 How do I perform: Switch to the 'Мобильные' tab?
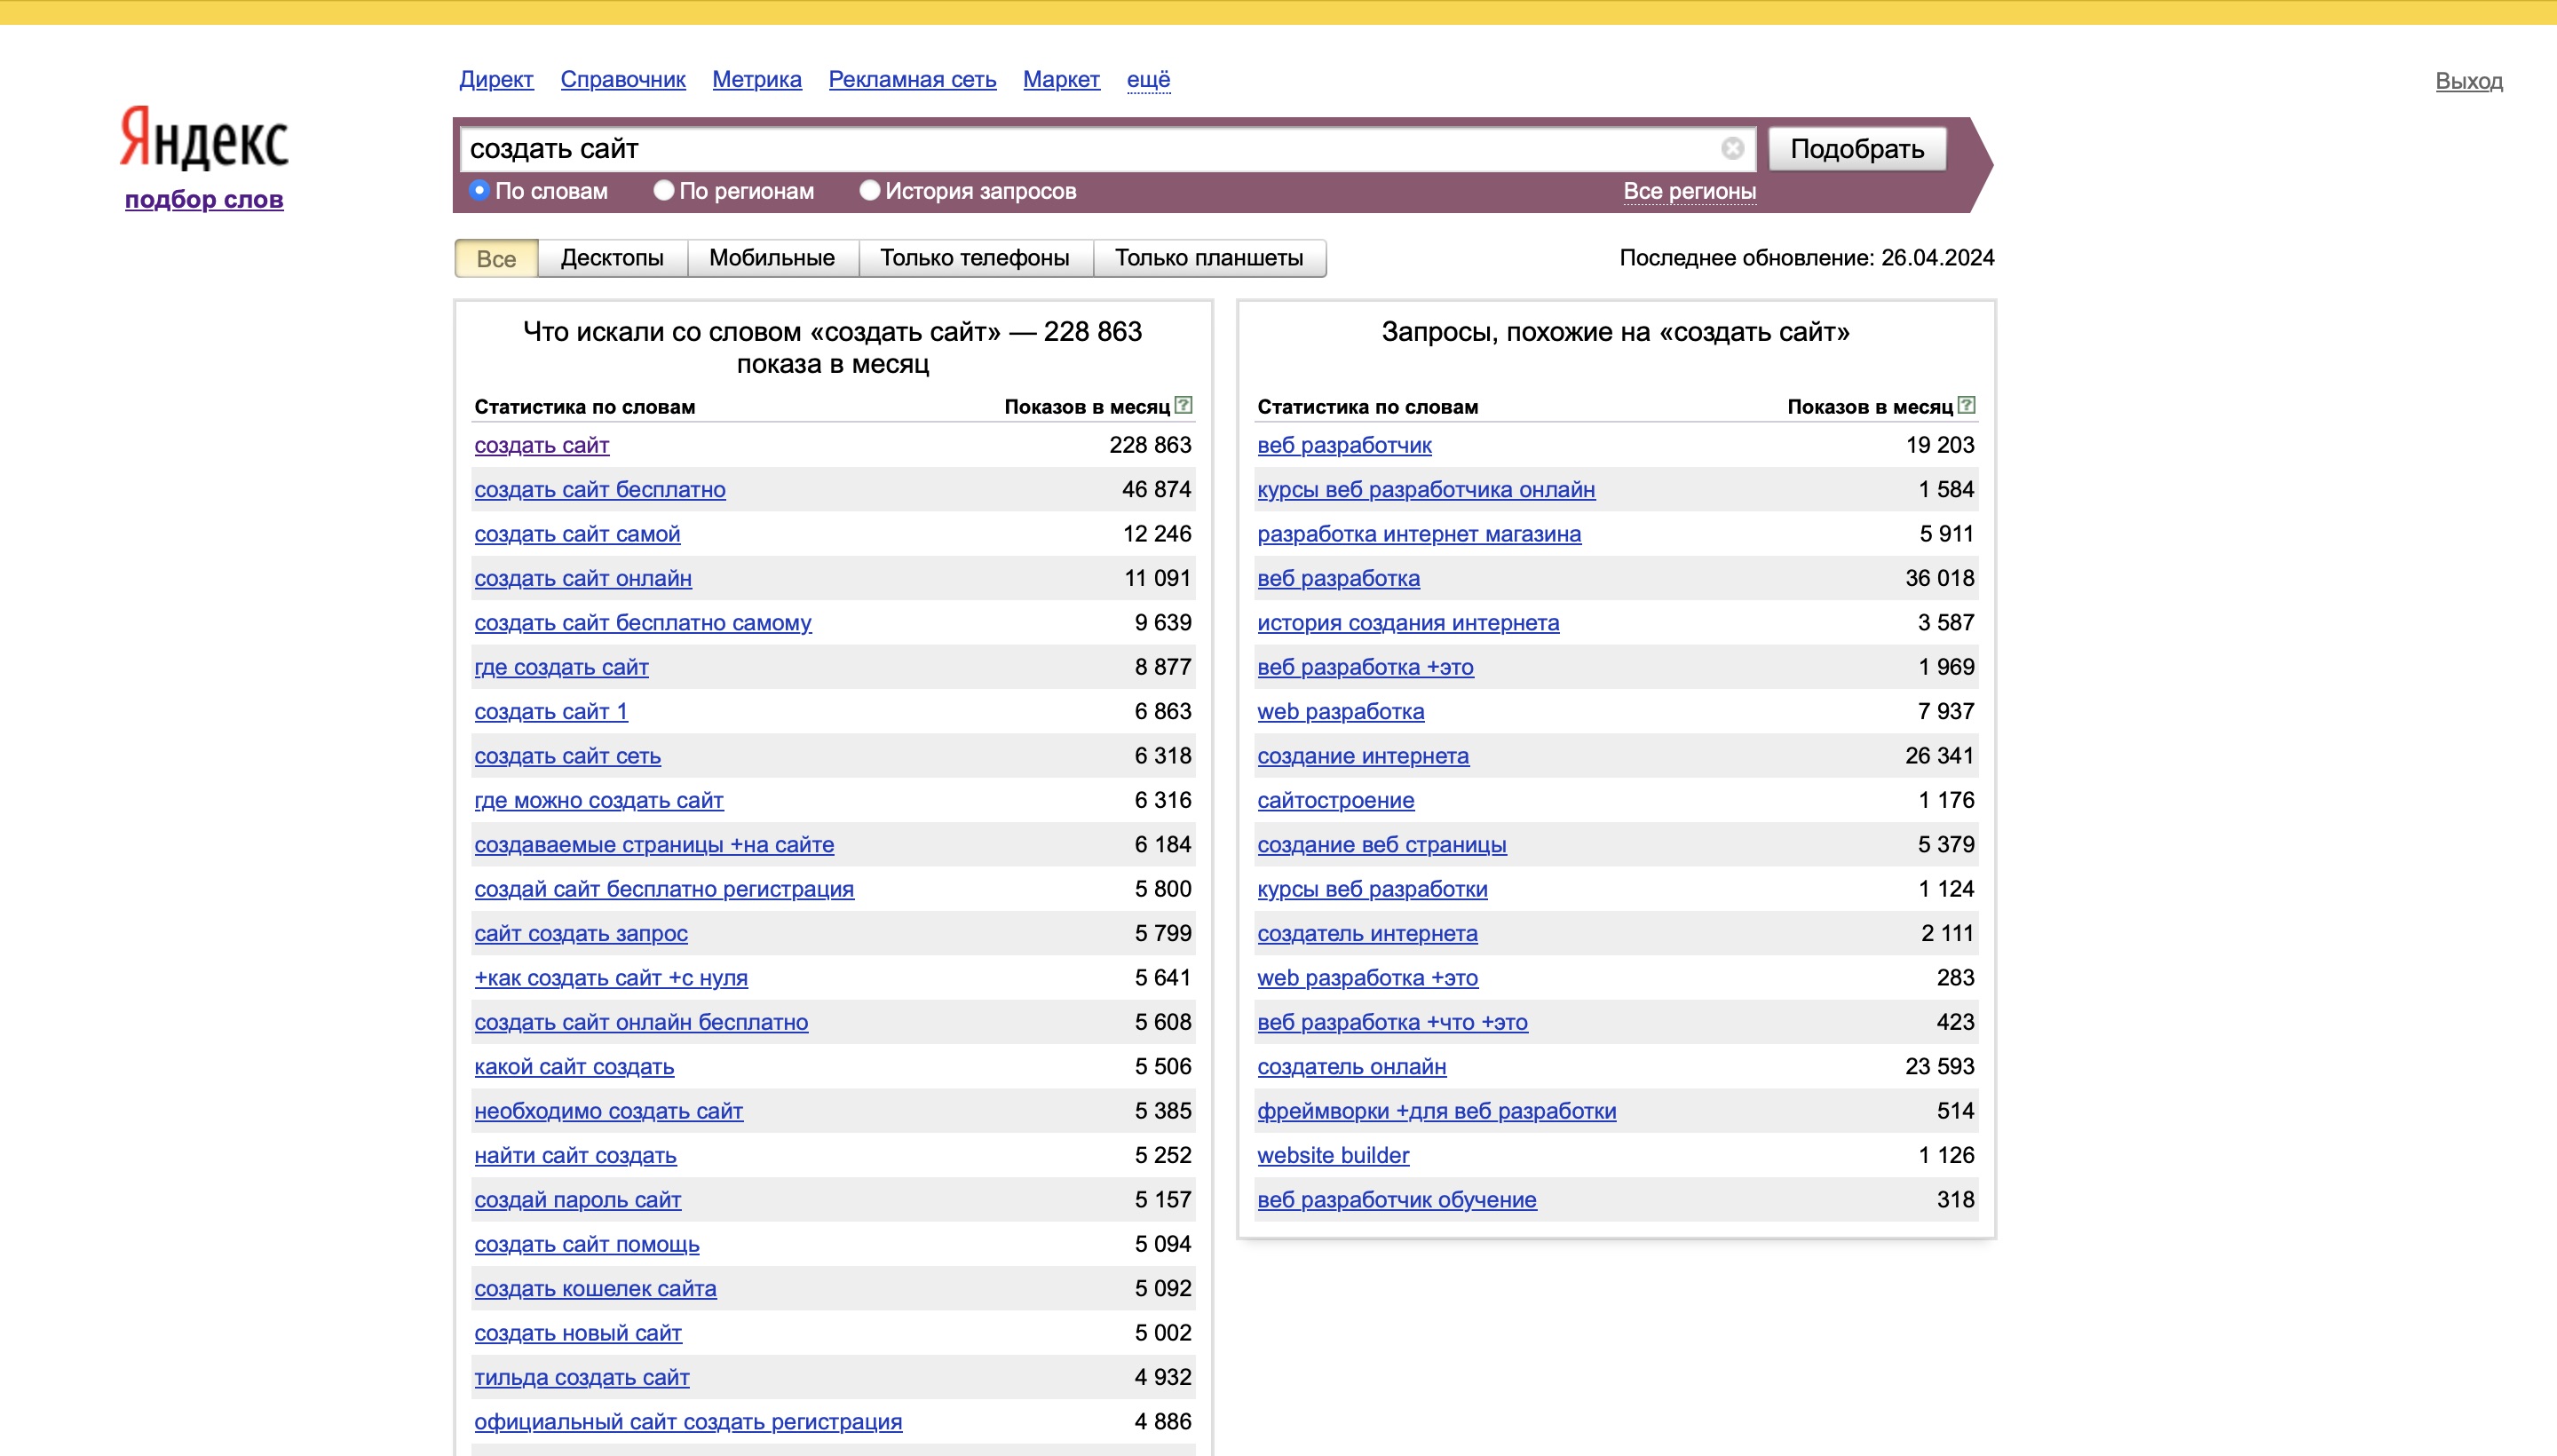point(772,258)
